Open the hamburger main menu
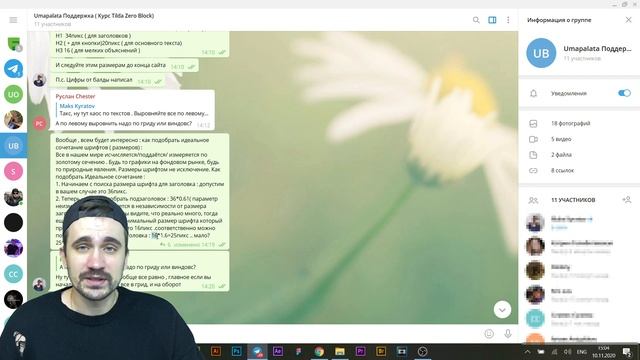640x360 pixels. [13, 20]
